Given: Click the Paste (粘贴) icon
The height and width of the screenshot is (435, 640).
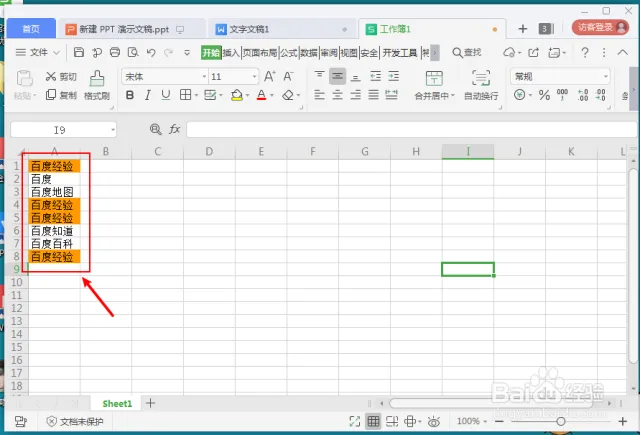Looking at the screenshot, I should click(24, 78).
